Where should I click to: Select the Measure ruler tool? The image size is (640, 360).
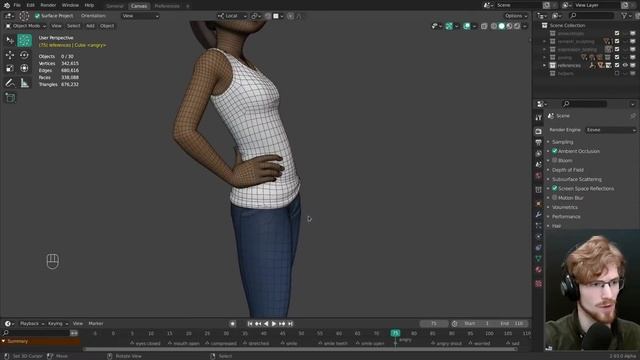pyautogui.click(x=24, y=83)
